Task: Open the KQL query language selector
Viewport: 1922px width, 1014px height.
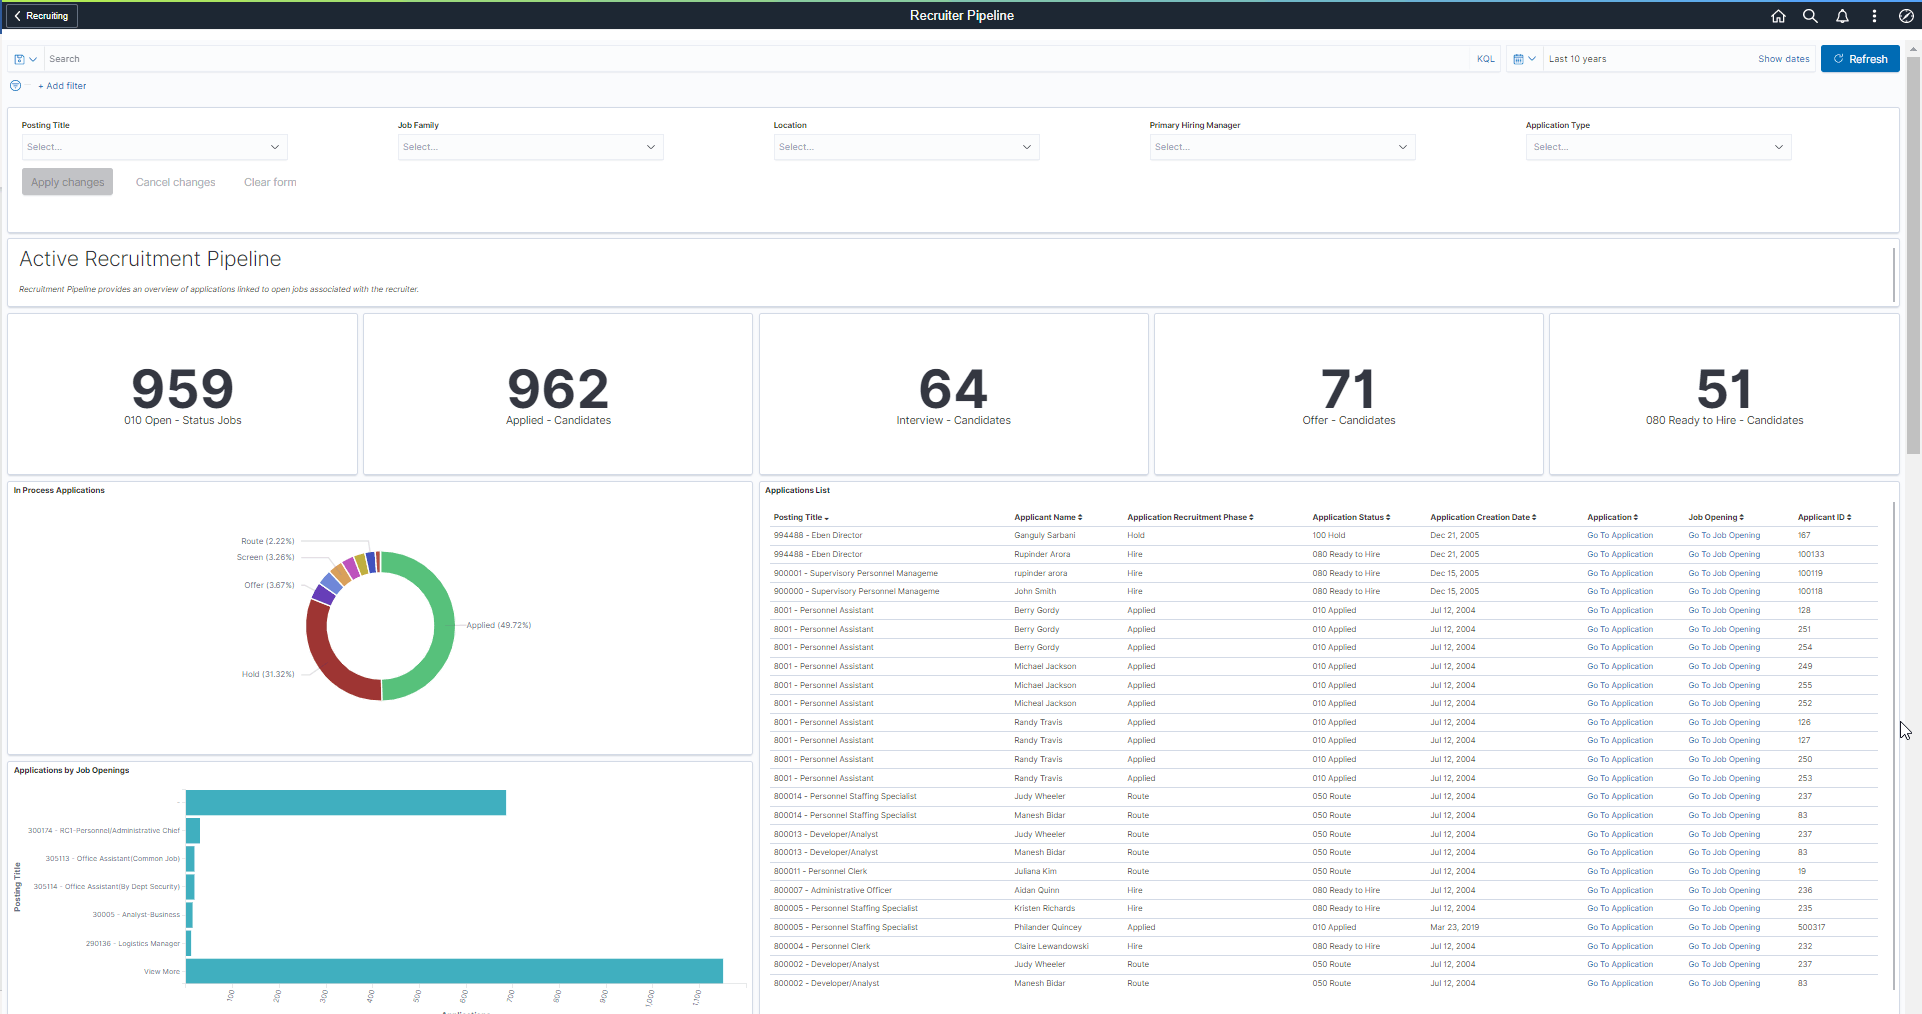Action: pos(1485,59)
